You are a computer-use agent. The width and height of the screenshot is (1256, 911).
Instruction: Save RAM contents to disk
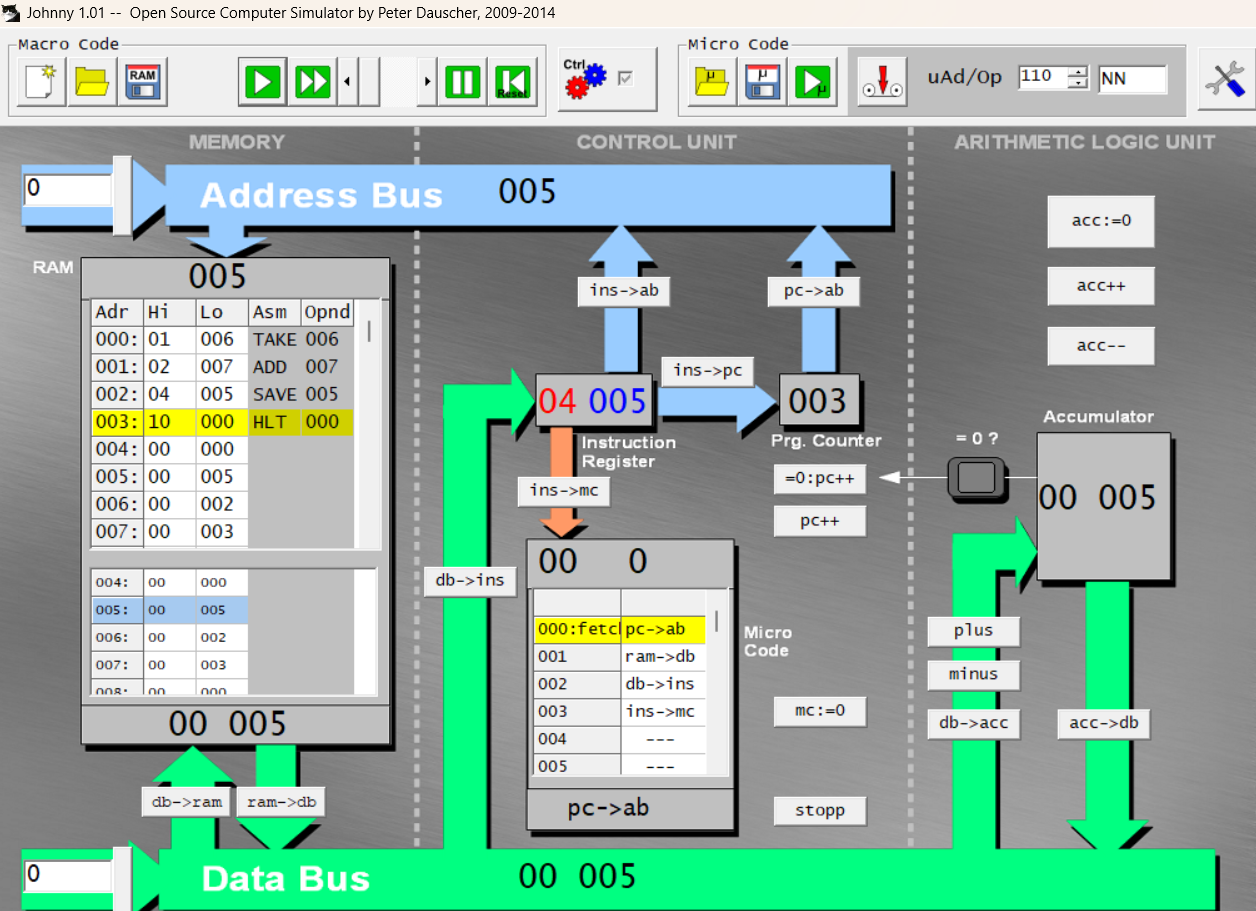(144, 81)
